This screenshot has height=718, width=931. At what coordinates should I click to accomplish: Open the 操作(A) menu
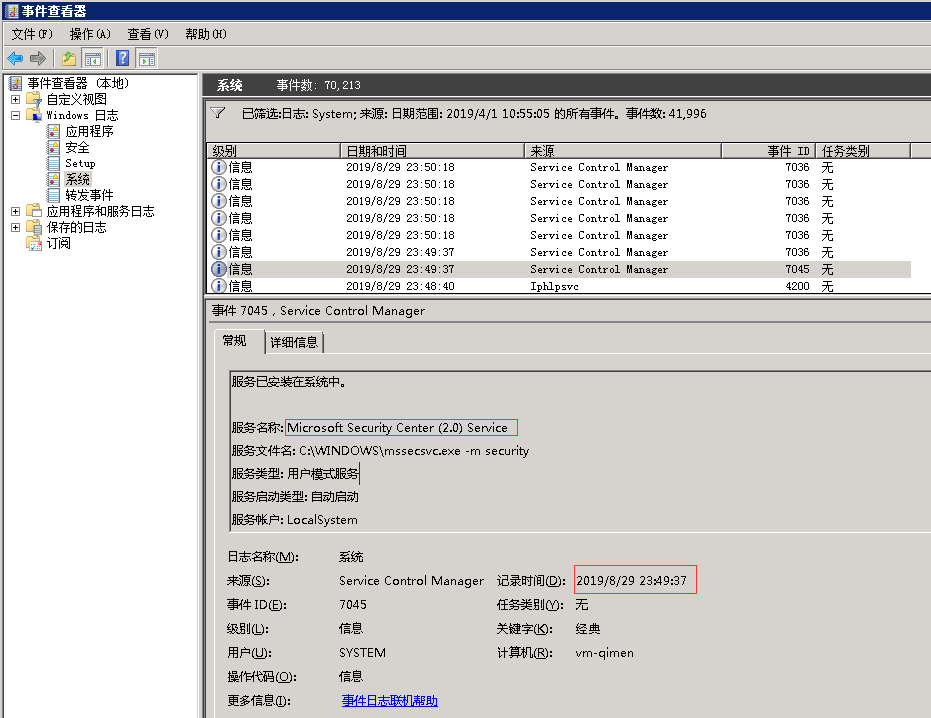coord(90,34)
